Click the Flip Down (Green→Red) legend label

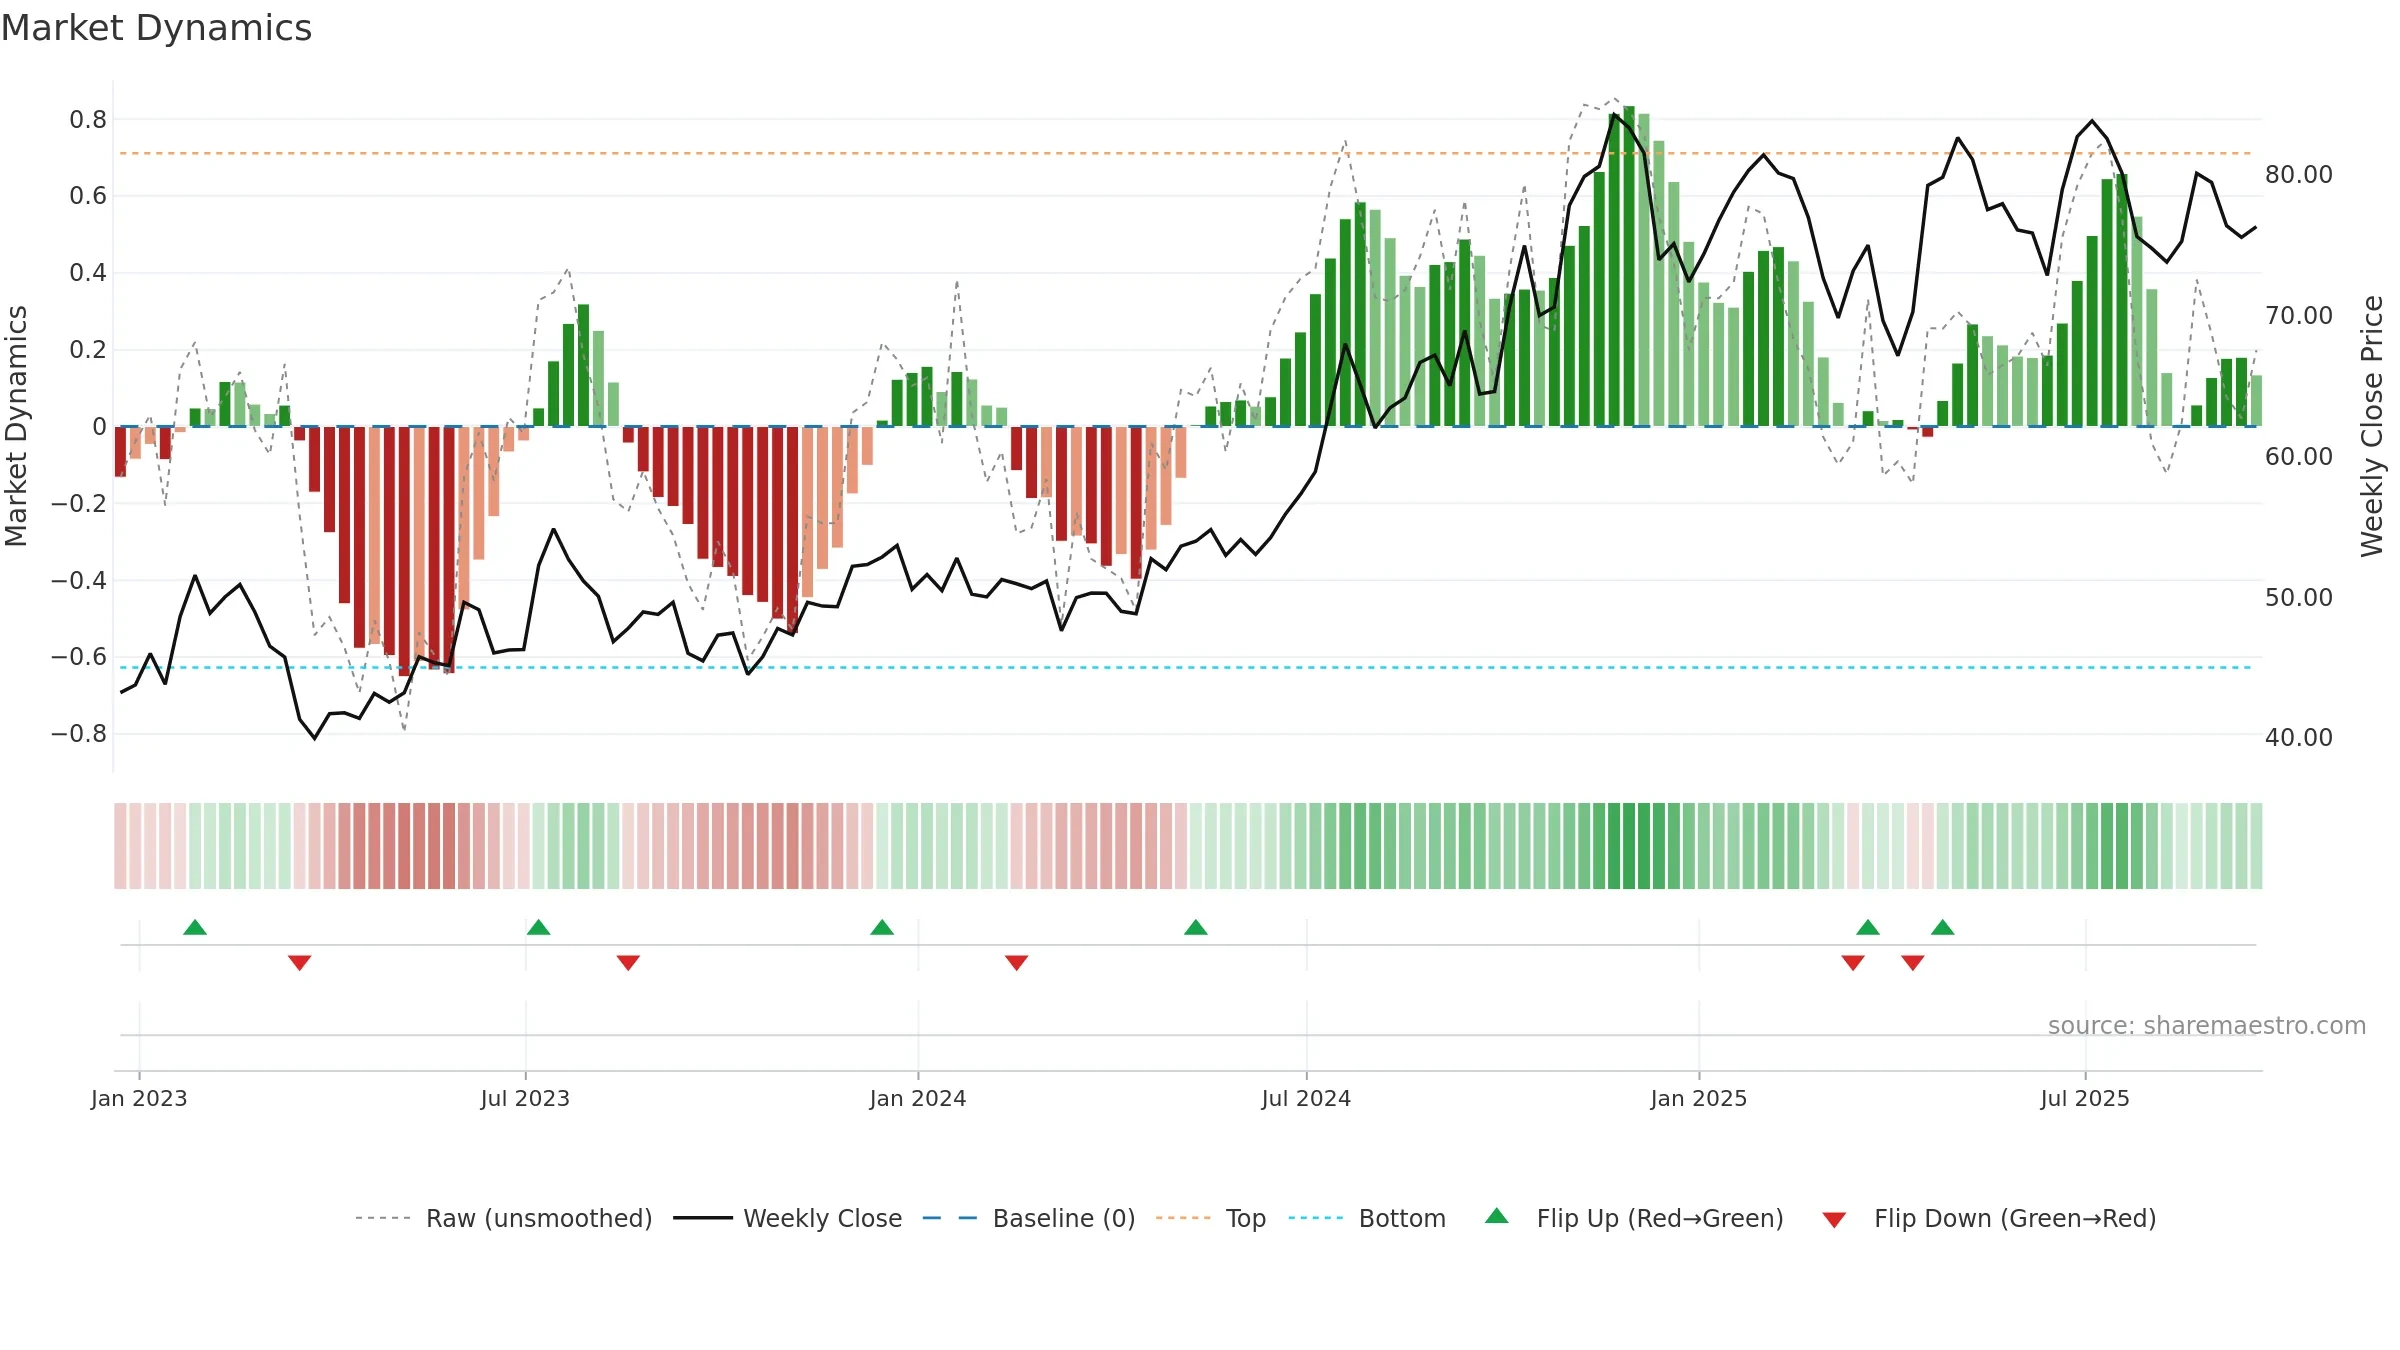pos(2015,1218)
